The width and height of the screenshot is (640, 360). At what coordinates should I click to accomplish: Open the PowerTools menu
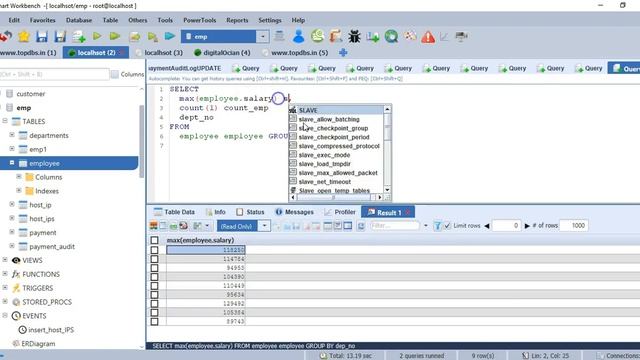[x=200, y=20]
